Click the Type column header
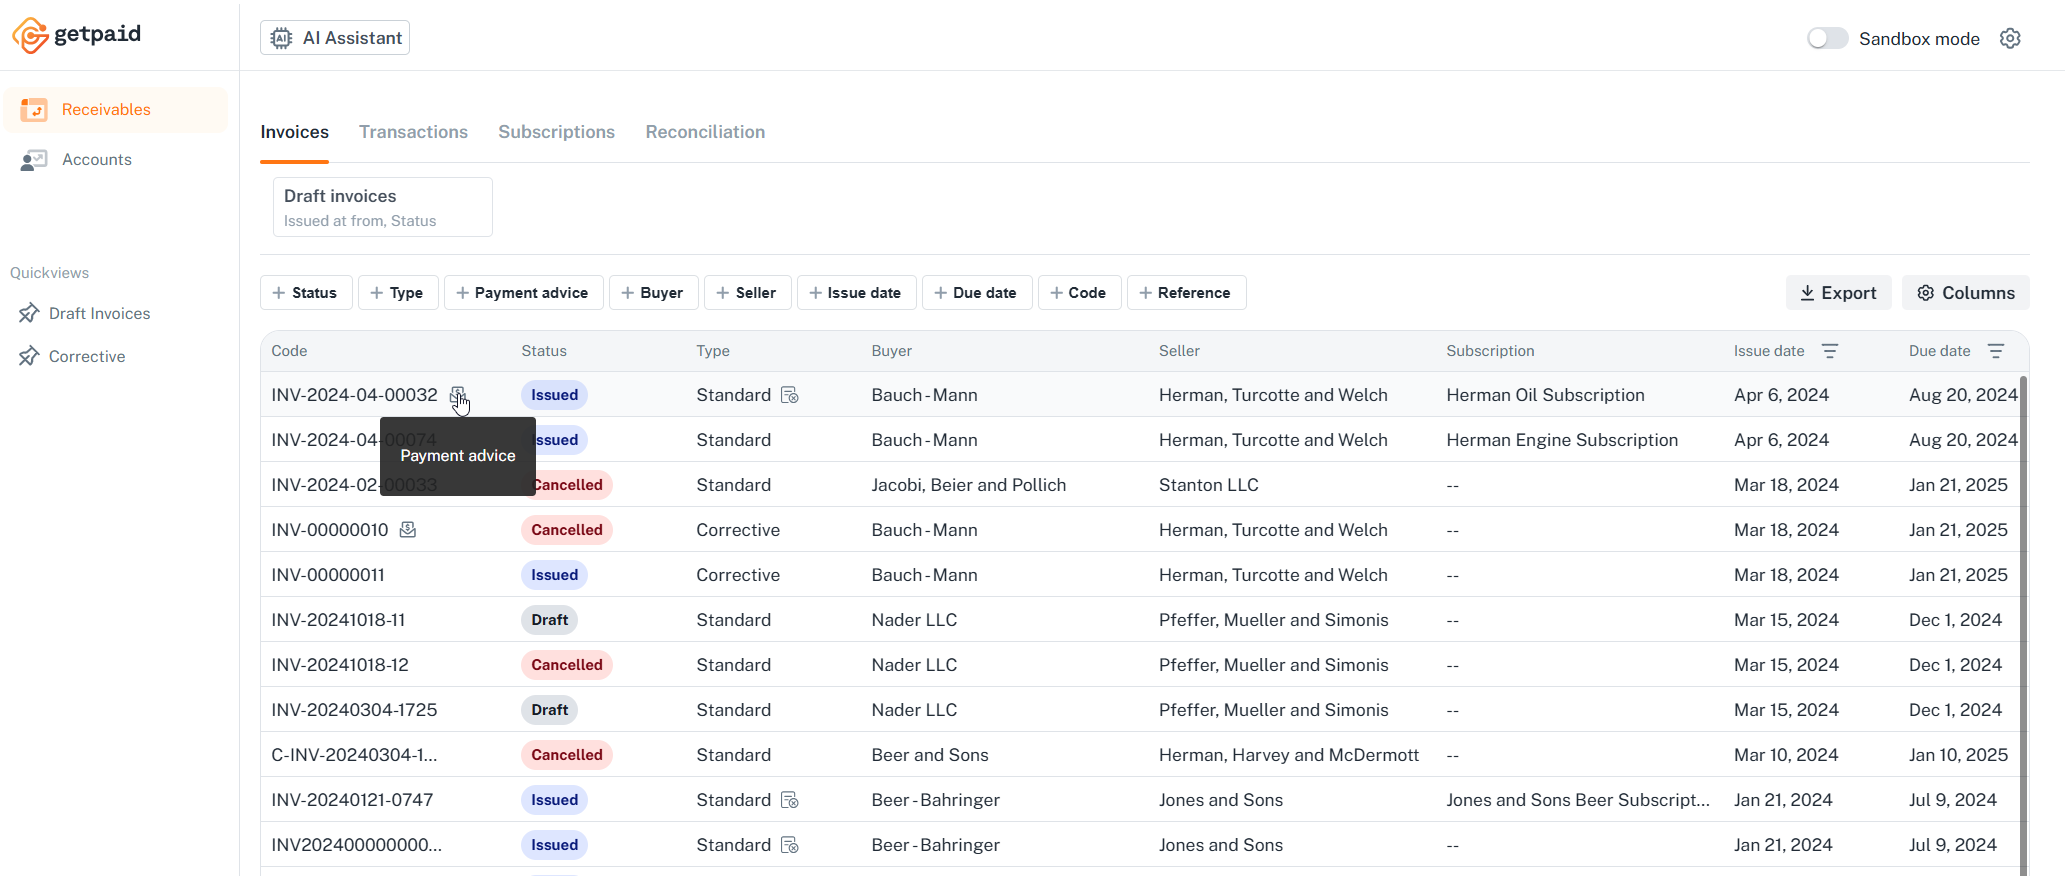 713,351
